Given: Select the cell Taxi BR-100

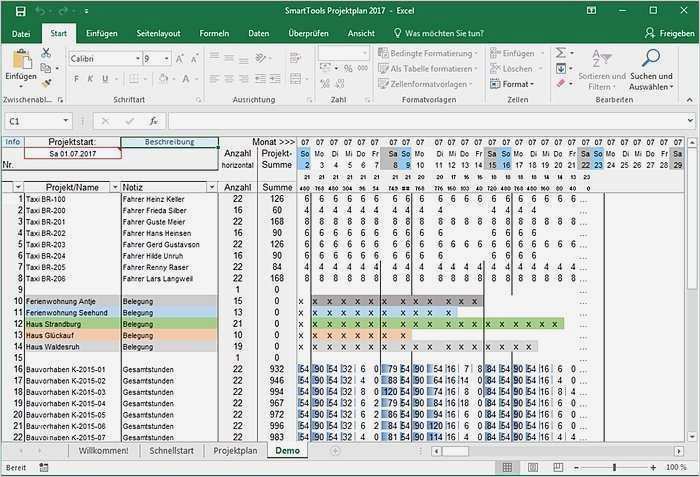Looking at the screenshot, I should click(72, 199).
